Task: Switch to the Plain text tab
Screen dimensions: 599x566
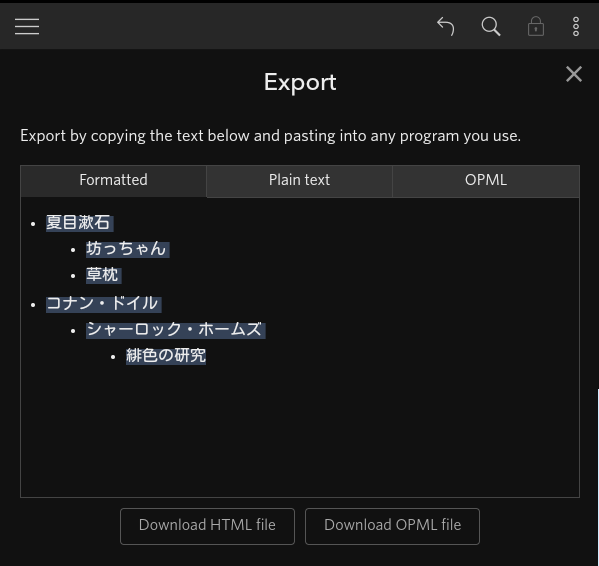Action: 300,181
